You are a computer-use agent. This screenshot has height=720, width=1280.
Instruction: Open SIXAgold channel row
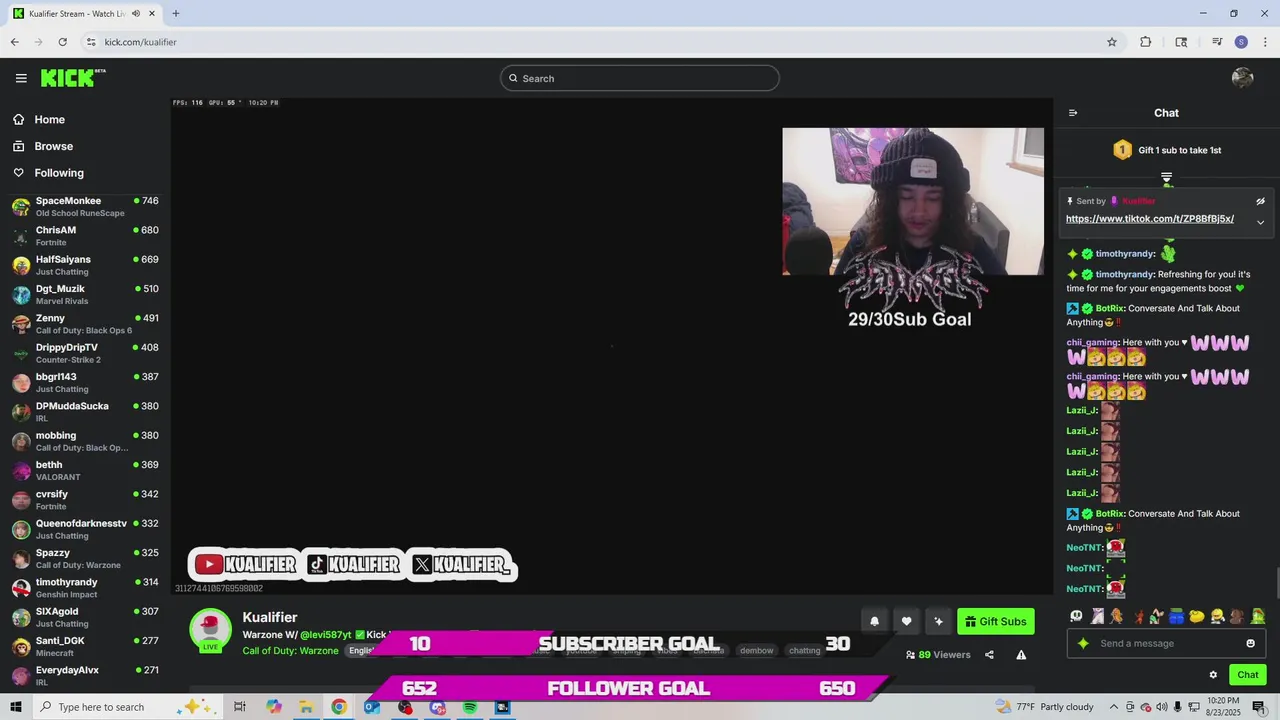pos(85,617)
